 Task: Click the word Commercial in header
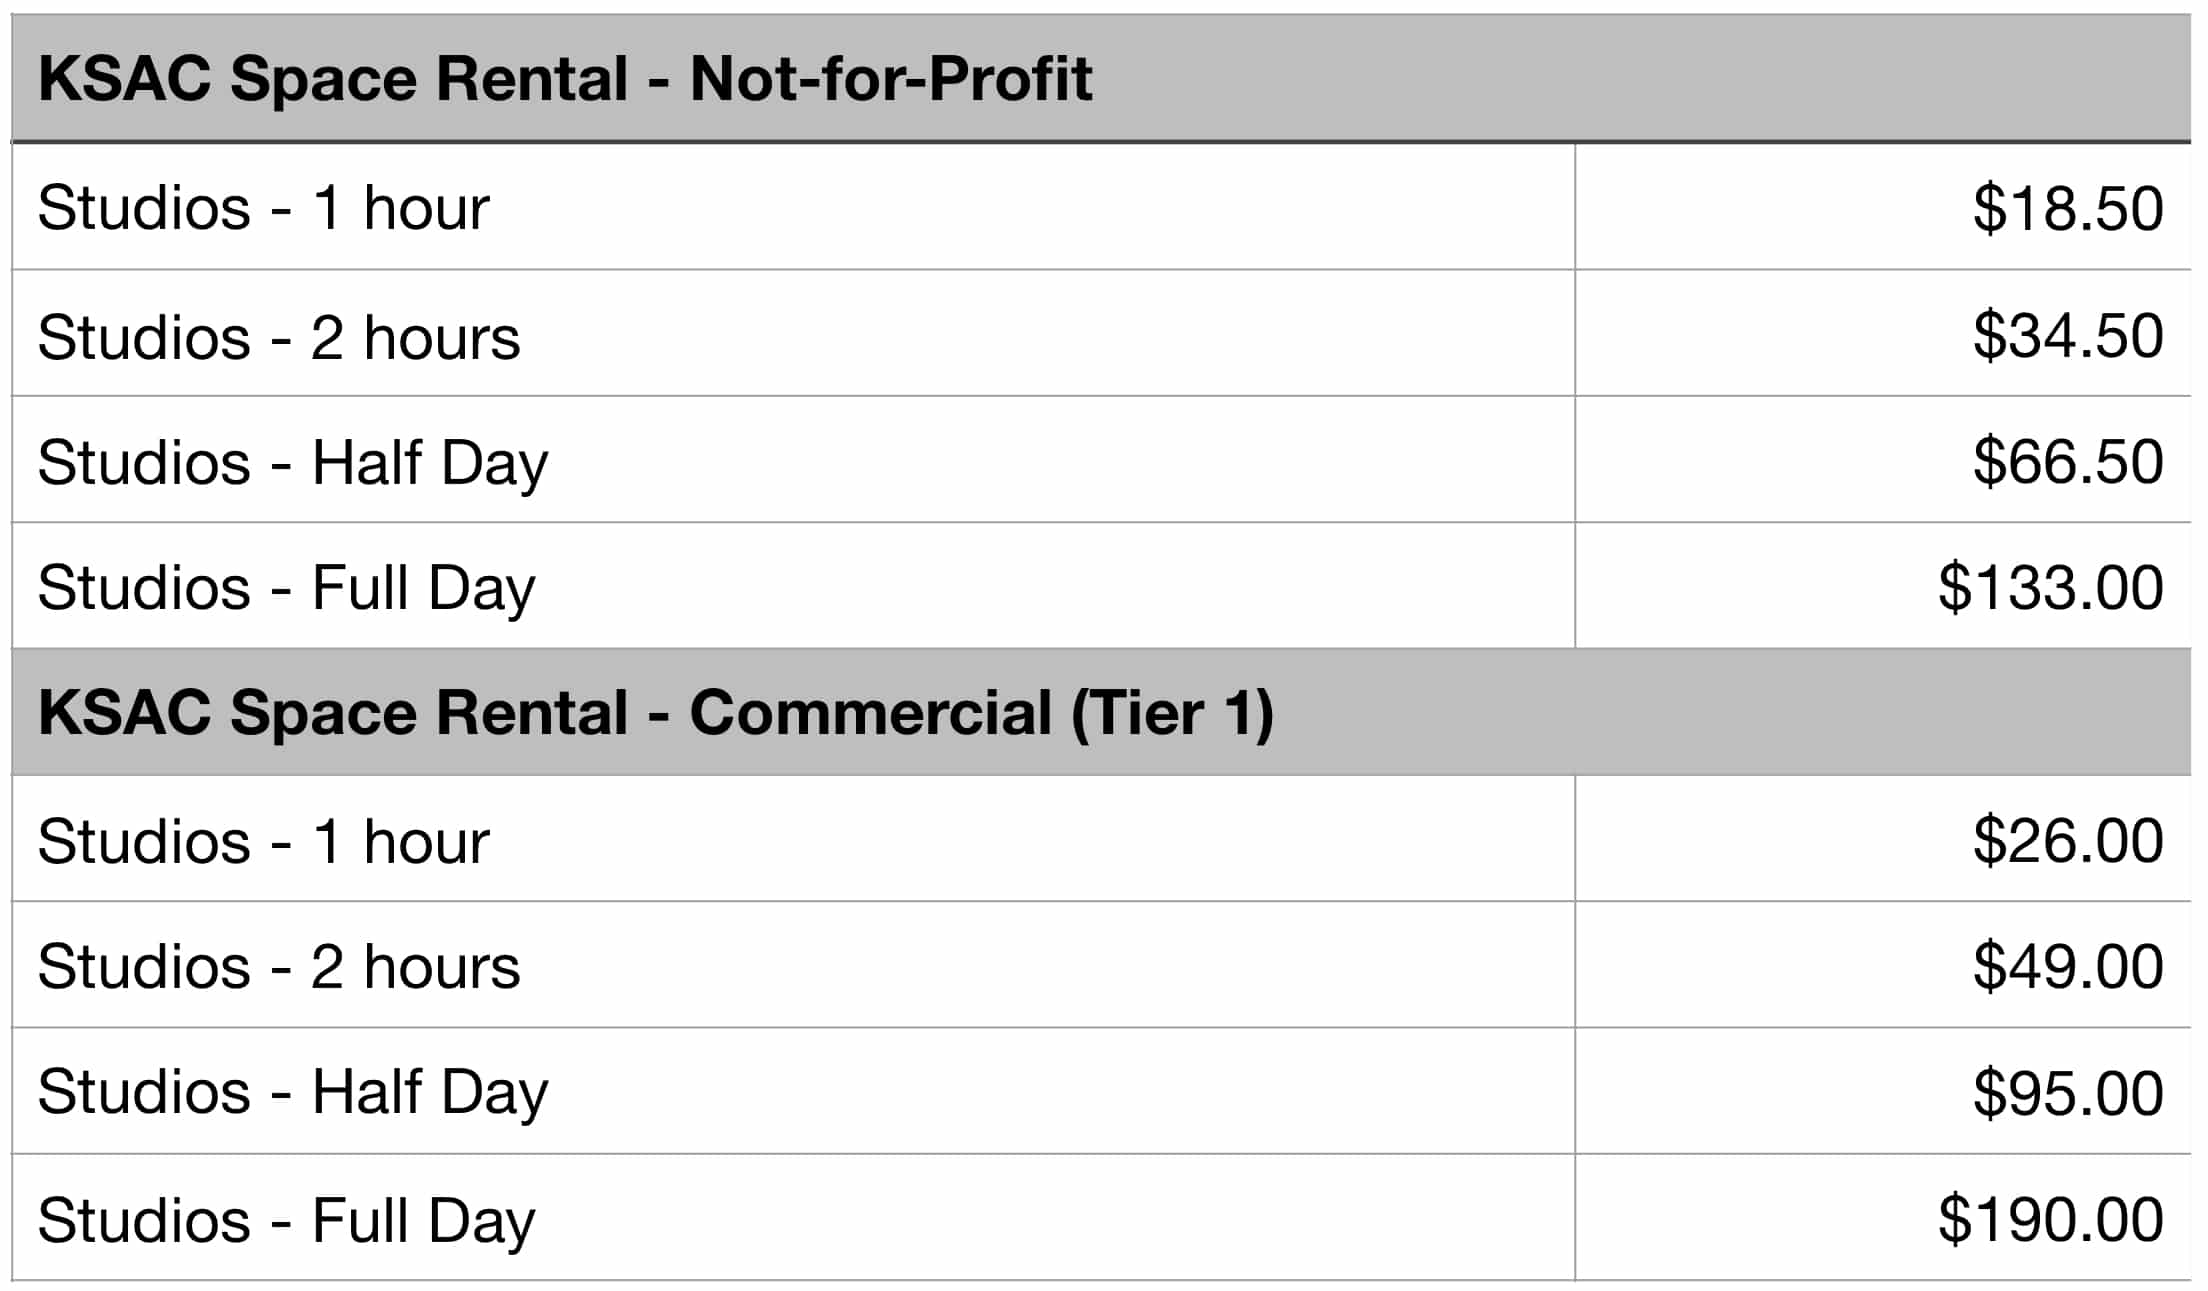click(x=871, y=713)
